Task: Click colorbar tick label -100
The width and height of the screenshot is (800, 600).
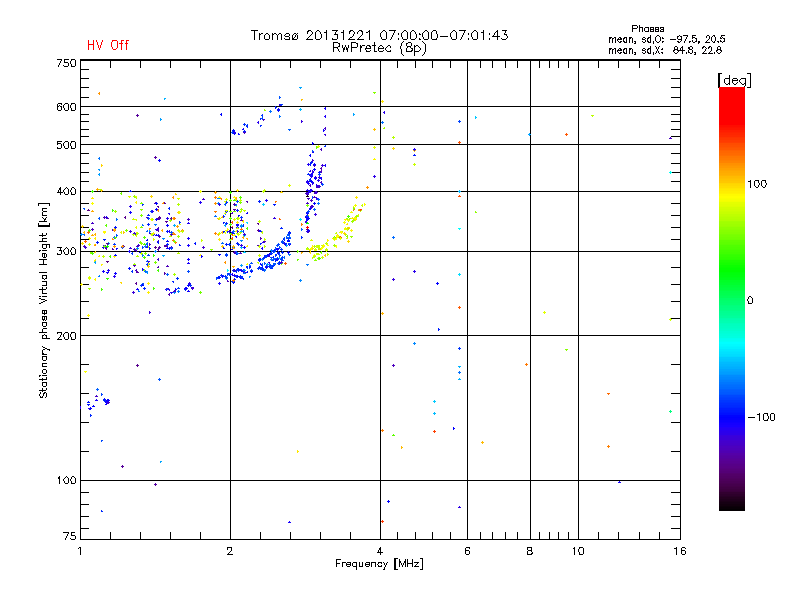Action: [762, 417]
